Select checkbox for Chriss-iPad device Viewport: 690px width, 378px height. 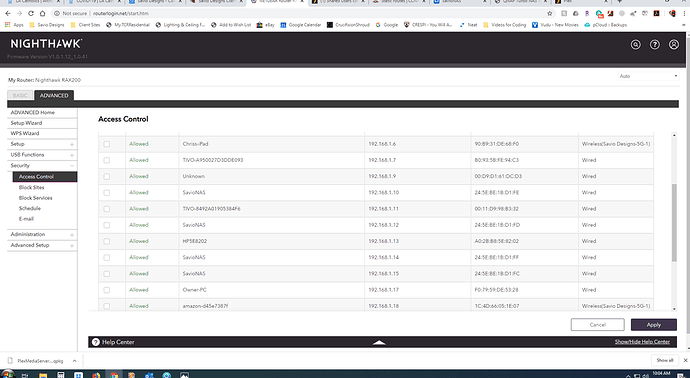tap(106, 144)
